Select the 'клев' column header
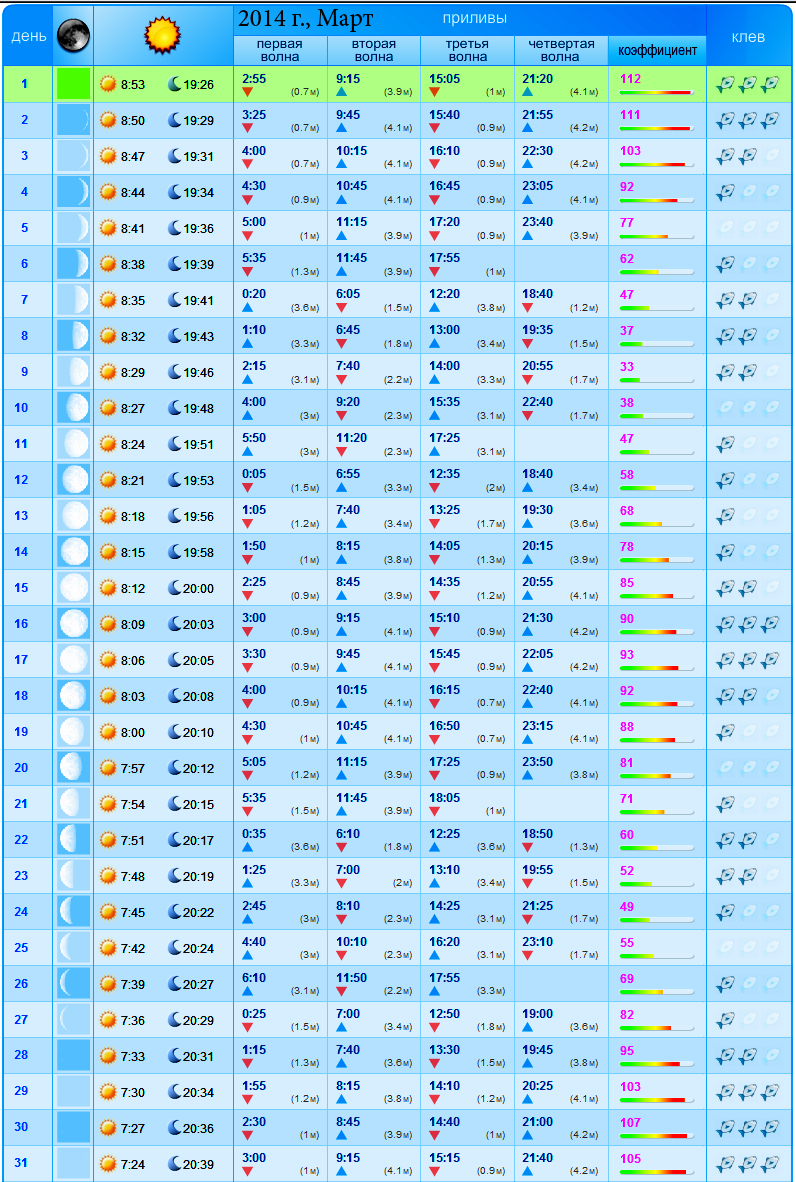This screenshot has width=796, height=1182. [x=749, y=37]
